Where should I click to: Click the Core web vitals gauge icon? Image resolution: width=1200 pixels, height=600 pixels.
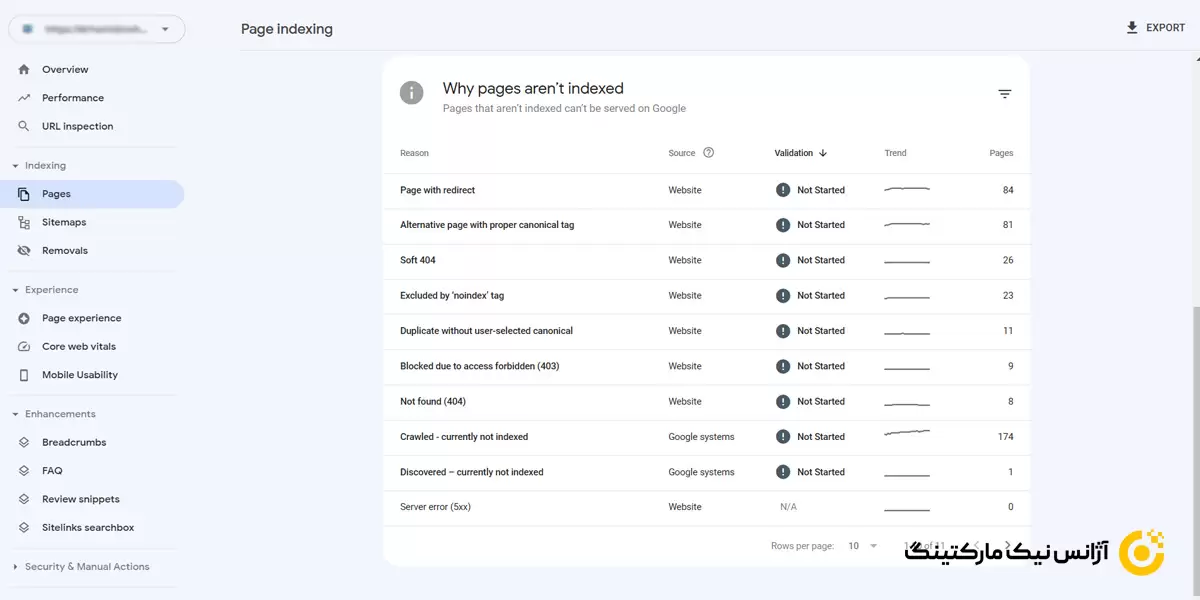[x=24, y=347]
